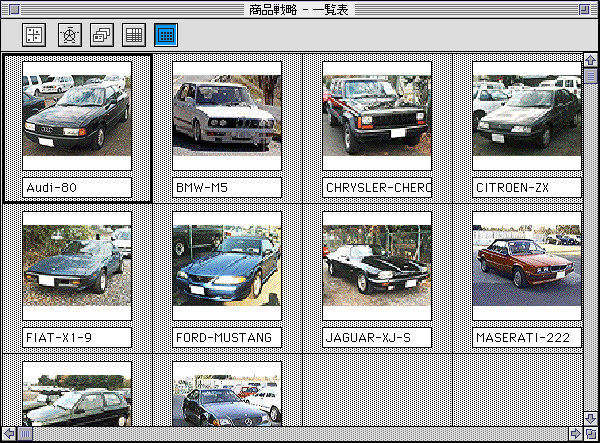The image size is (600, 443).
Task: Select the Jaguar XJ-S car photo
Action: coord(377,266)
